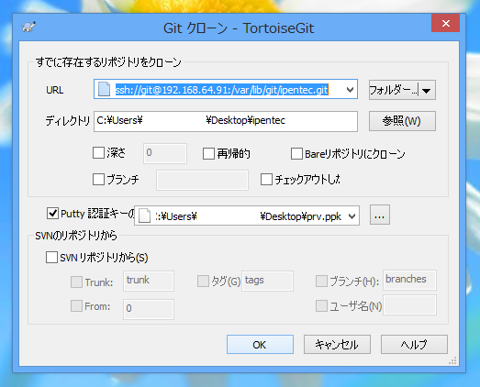Viewport: 480px width, 387px height.
Task: Enable the 深さ checkbox
Action: [x=99, y=153]
